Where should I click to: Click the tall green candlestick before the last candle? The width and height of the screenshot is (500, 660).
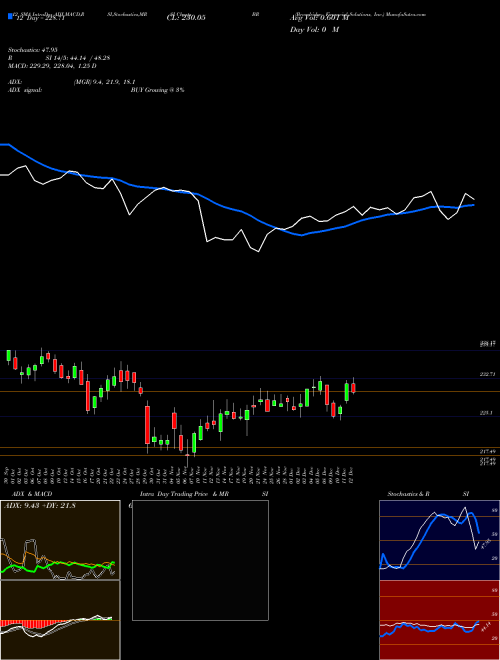[347, 392]
